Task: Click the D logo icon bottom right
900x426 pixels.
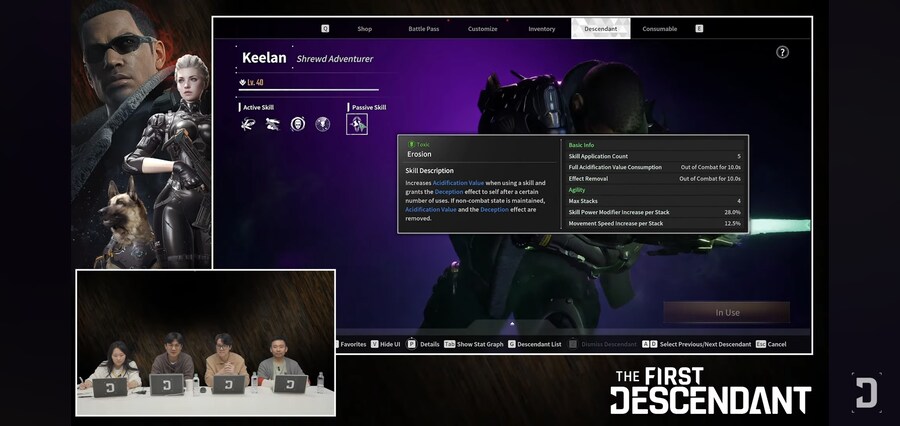Action: pos(866,391)
